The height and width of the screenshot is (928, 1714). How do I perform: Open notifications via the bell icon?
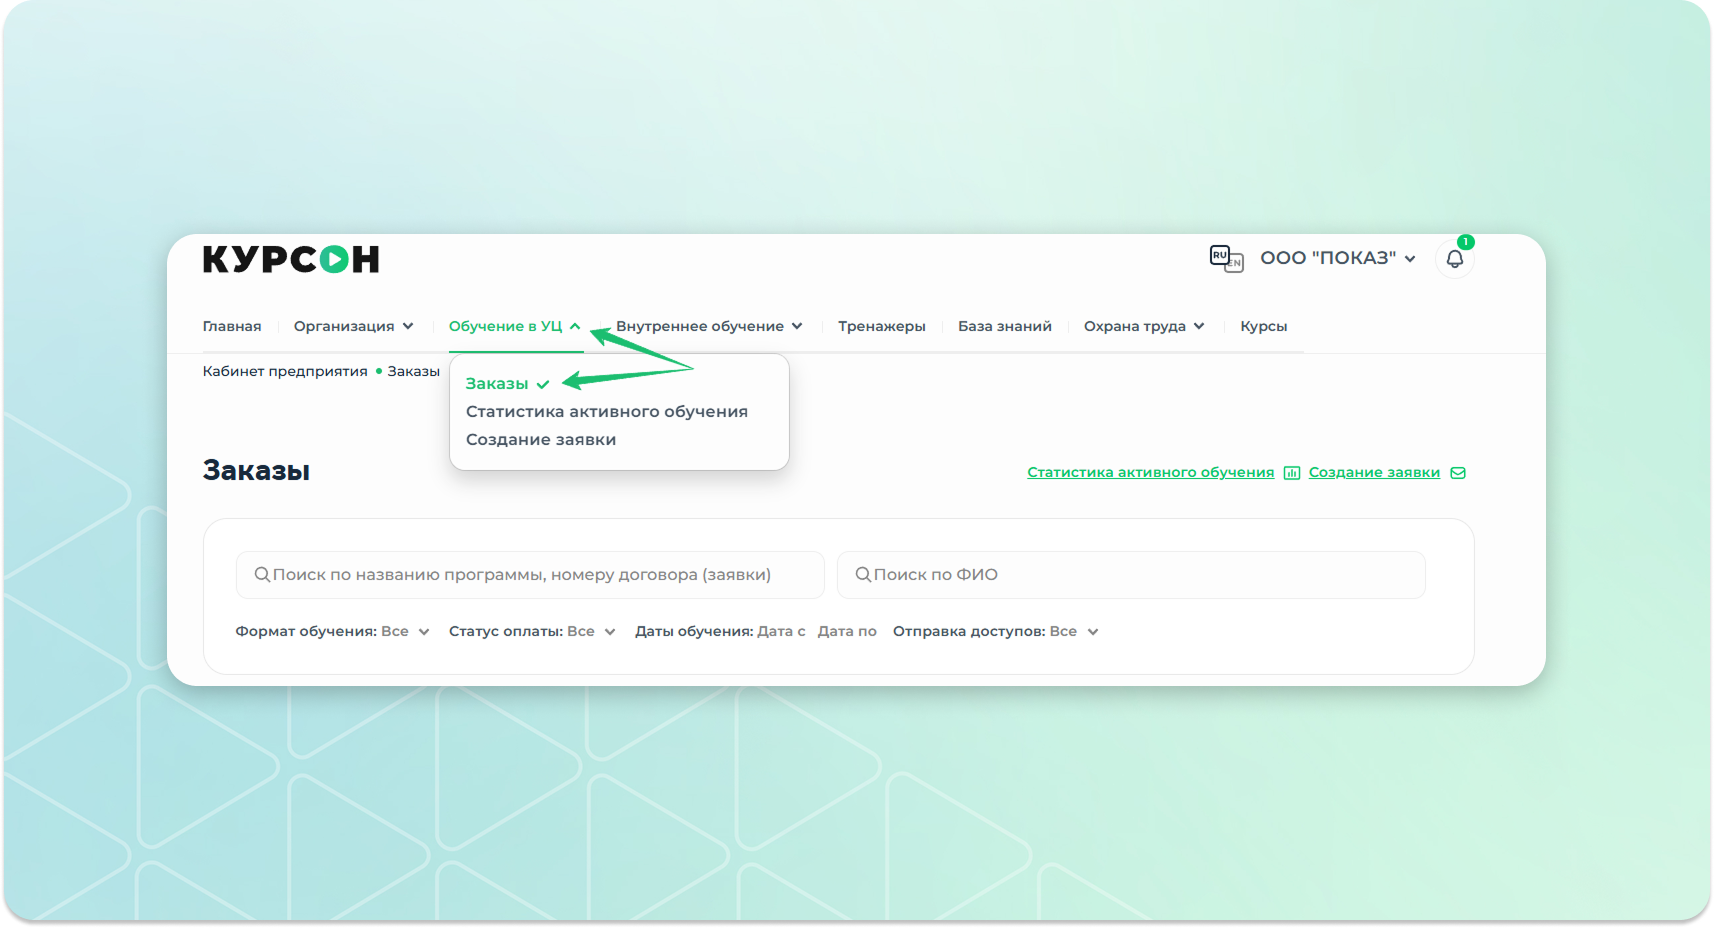point(1454,259)
